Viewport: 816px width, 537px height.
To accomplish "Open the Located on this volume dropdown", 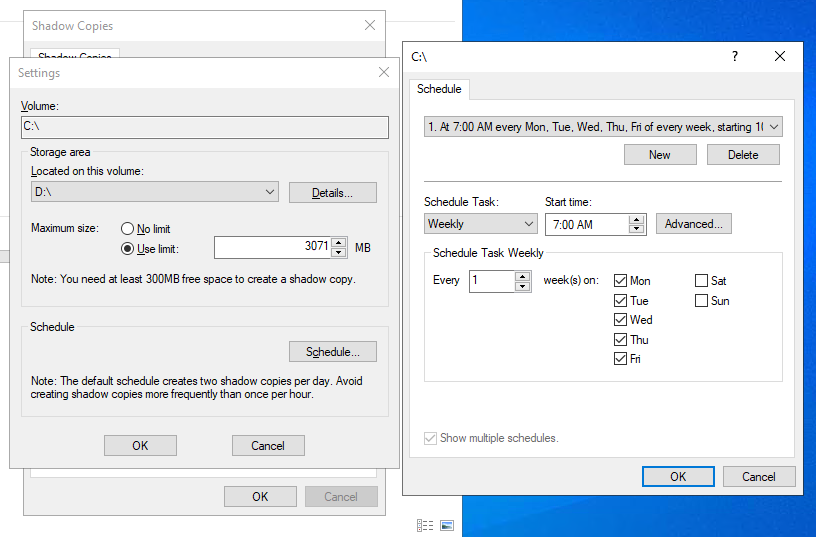I will [x=155, y=192].
